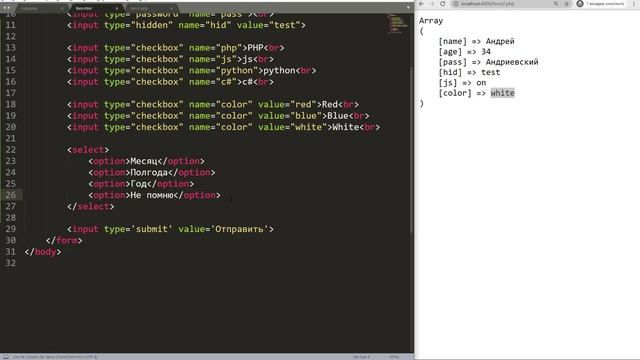Viewport: 640px width, 360px height.
Task: Change Tab Size setting in status bar
Action: [361, 357]
